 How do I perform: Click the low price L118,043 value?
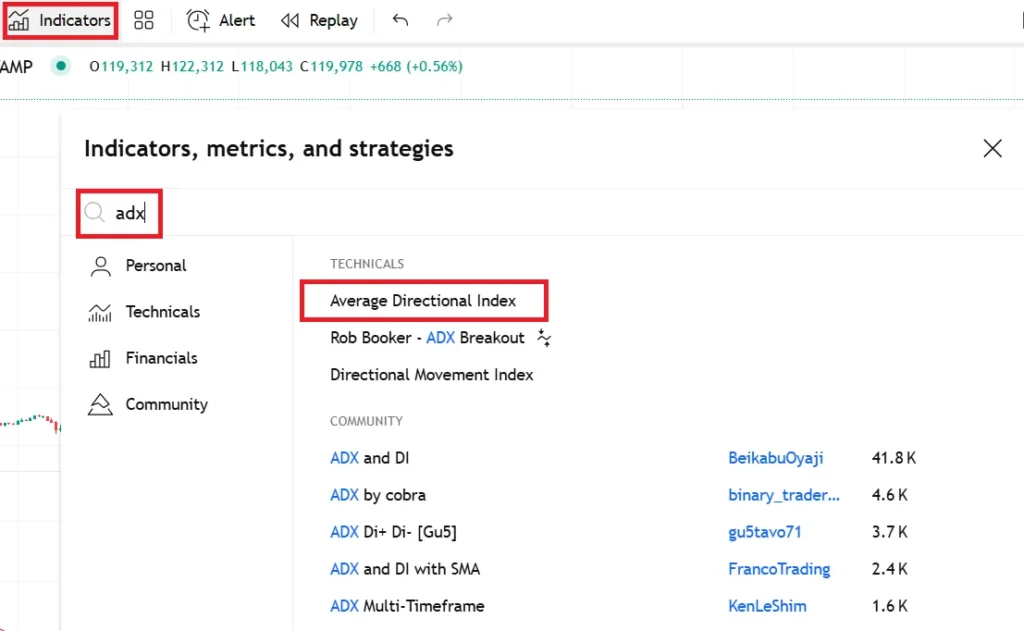click(262, 66)
